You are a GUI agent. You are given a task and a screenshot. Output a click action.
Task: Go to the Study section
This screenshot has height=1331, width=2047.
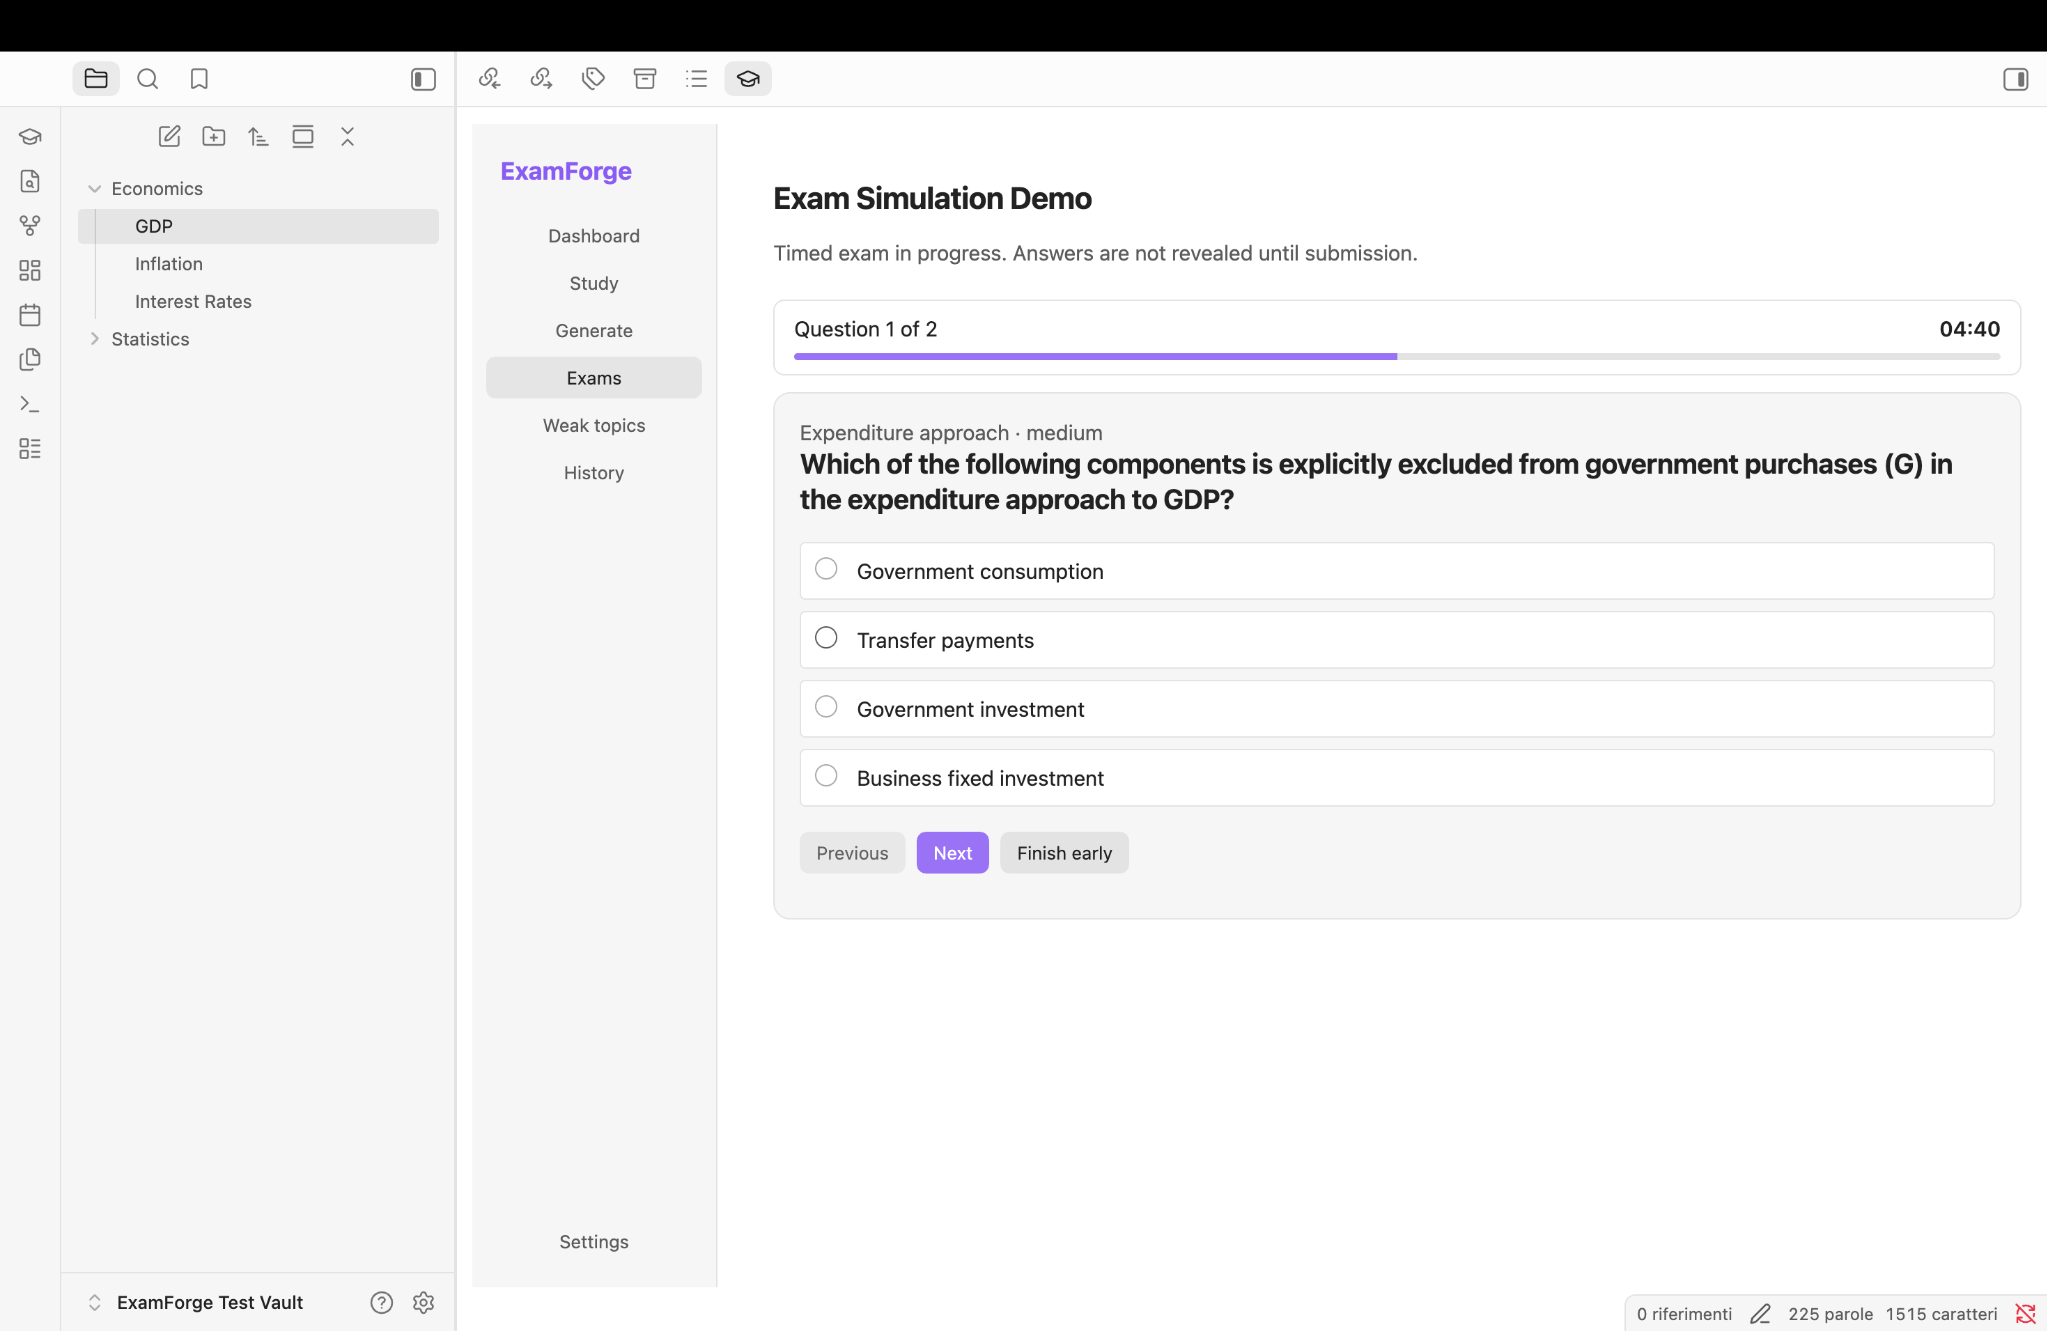[594, 283]
